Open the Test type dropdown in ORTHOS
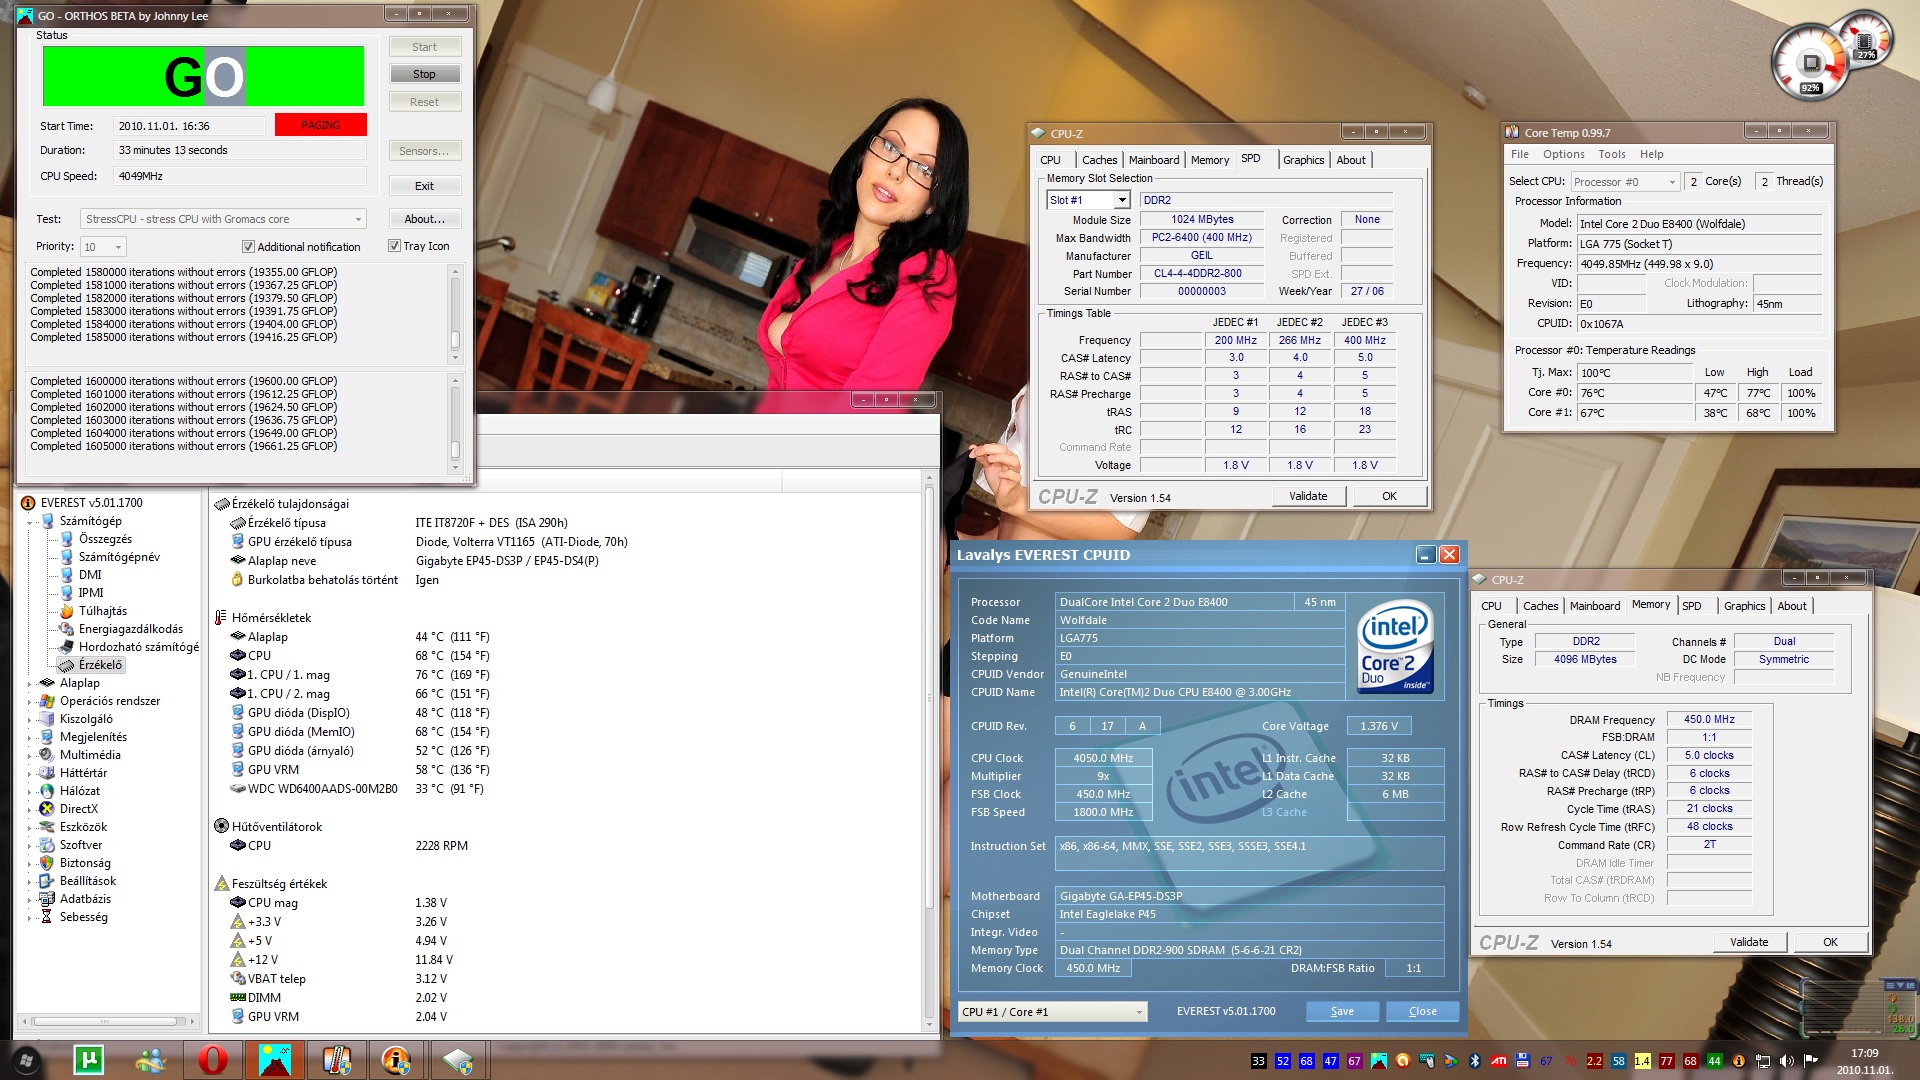Screen dimensions: 1920x1080 (224, 219)
